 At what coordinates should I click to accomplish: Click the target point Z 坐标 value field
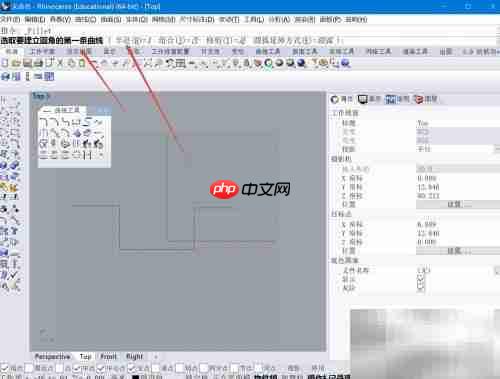click(458, 242)
